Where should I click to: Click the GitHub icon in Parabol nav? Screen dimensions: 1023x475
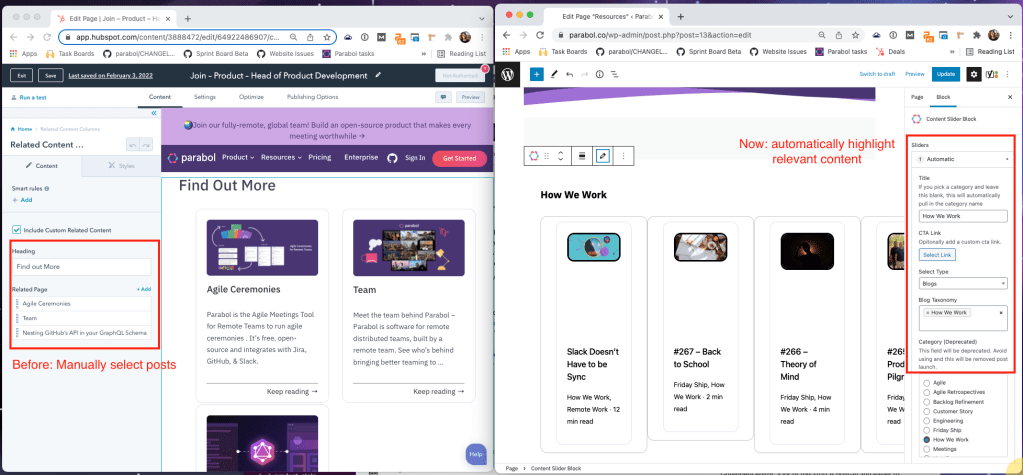coord(392,158)
